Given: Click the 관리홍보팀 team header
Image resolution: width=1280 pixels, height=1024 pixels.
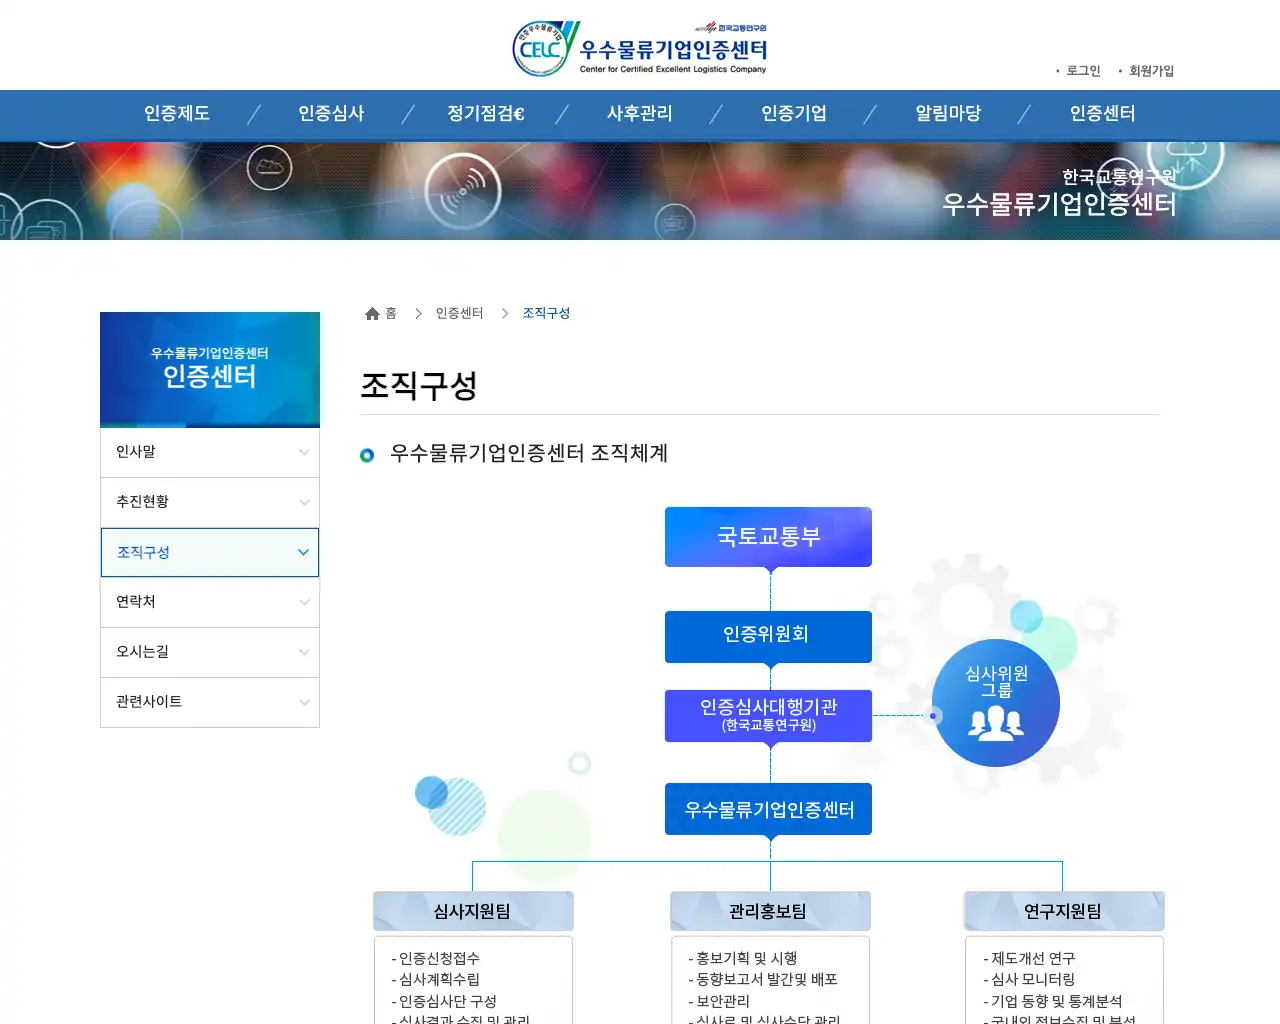Looking at the screenshot, I should pos(770,911).
